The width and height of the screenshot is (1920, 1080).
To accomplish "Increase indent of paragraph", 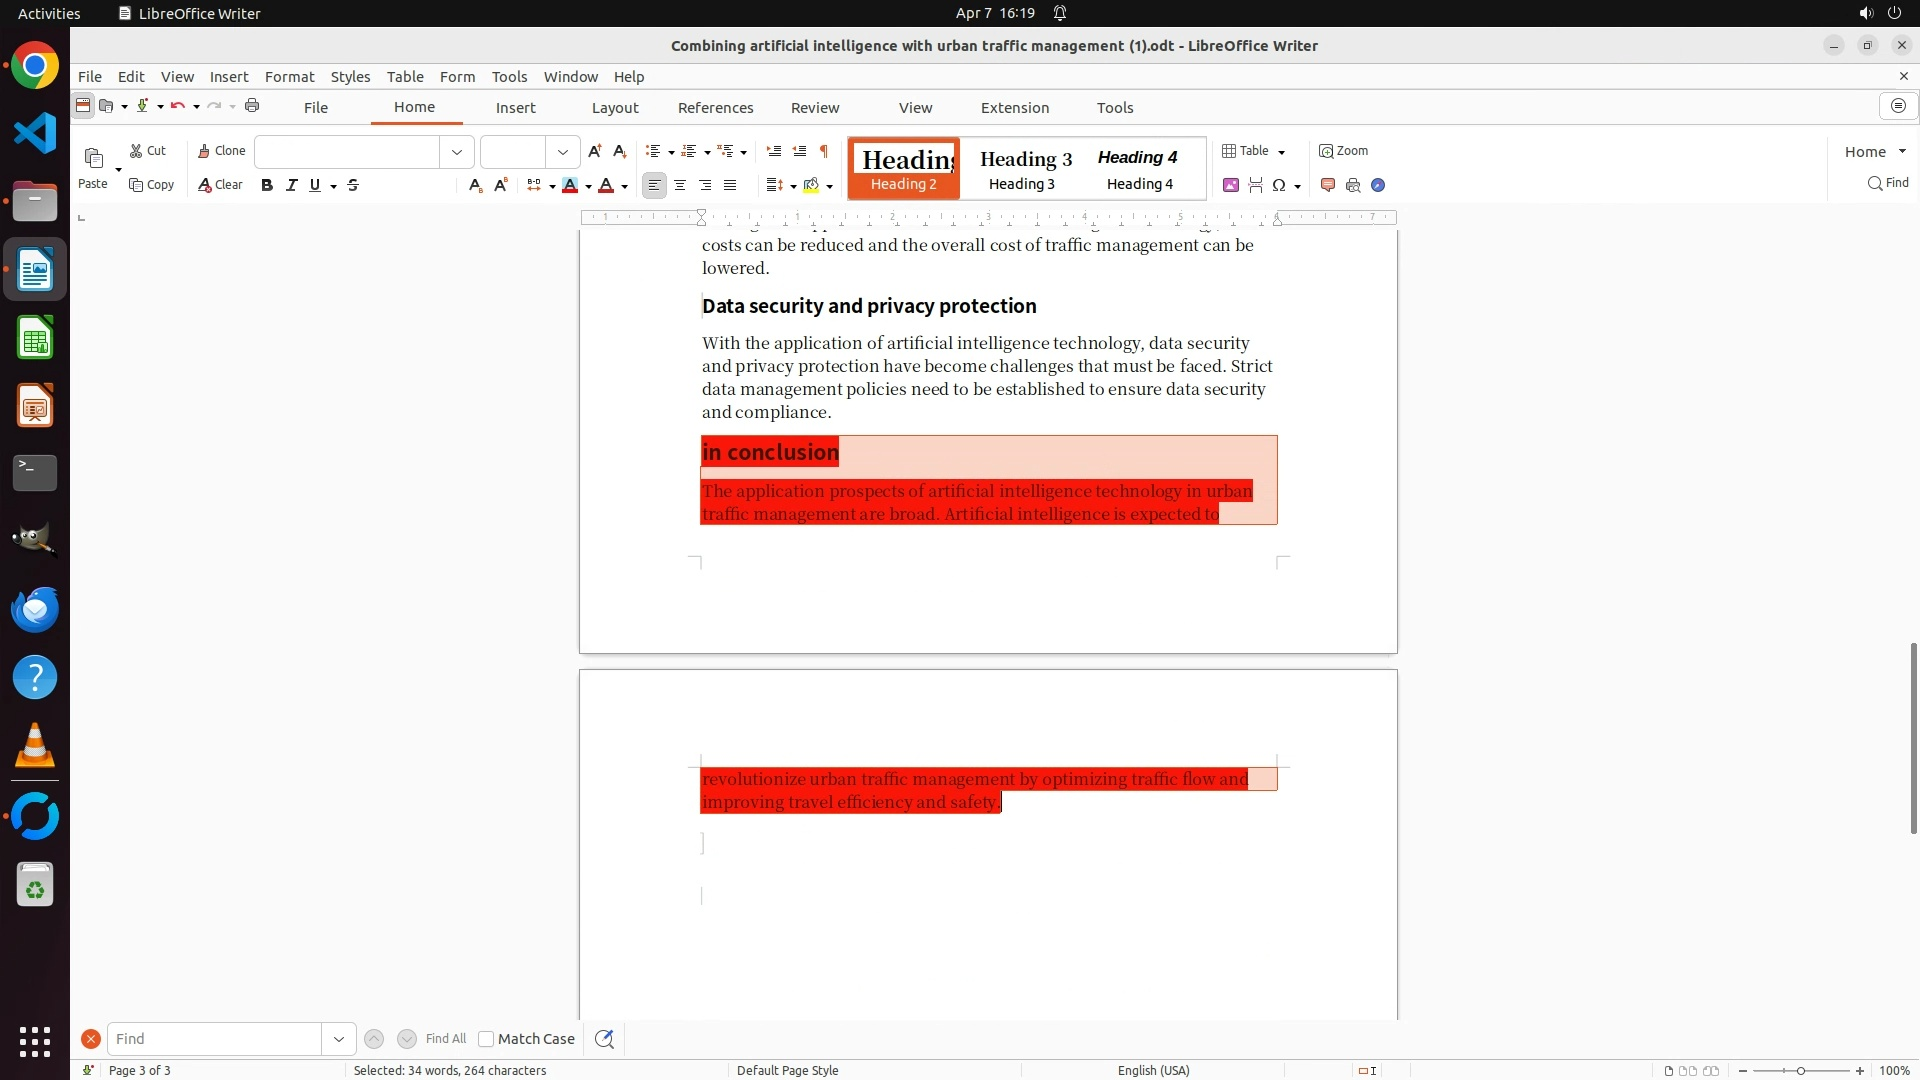I will tap(773, 151).
